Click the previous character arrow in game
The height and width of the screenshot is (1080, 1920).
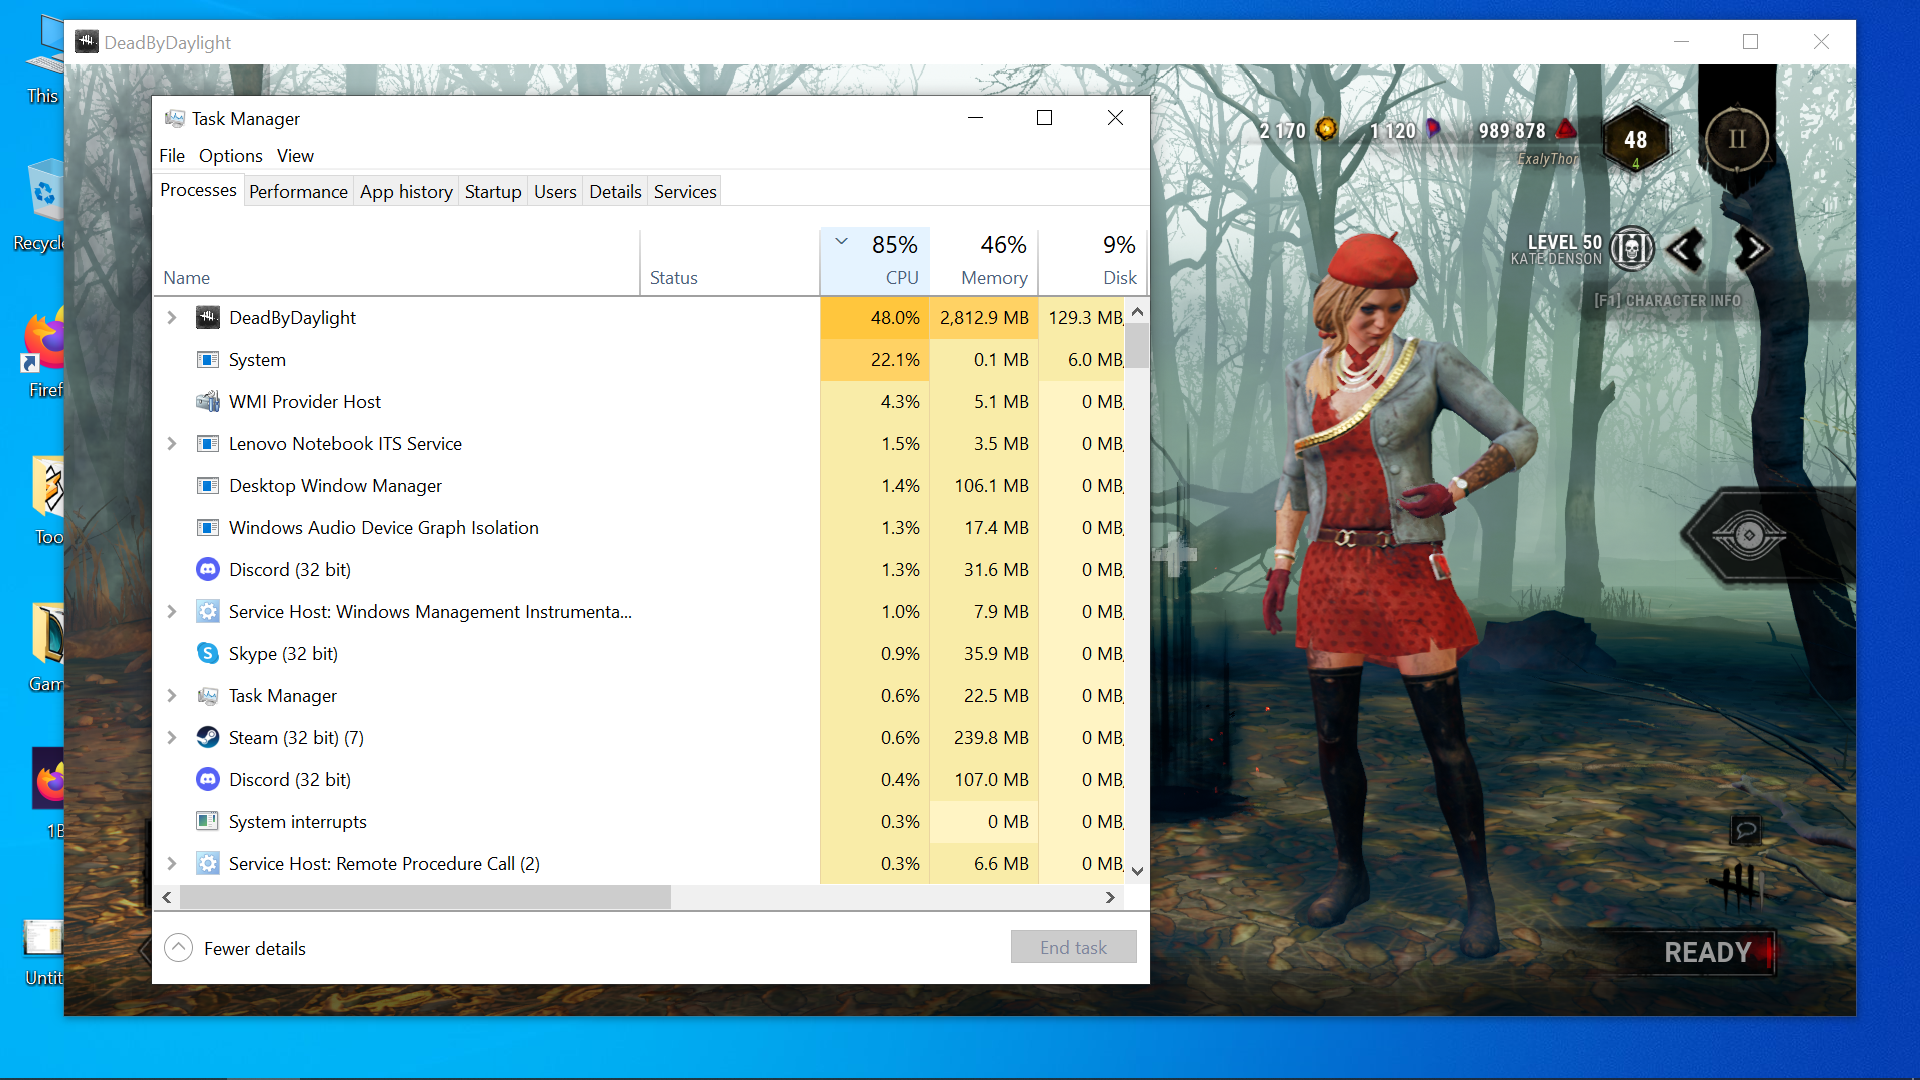click(1686, 249)
